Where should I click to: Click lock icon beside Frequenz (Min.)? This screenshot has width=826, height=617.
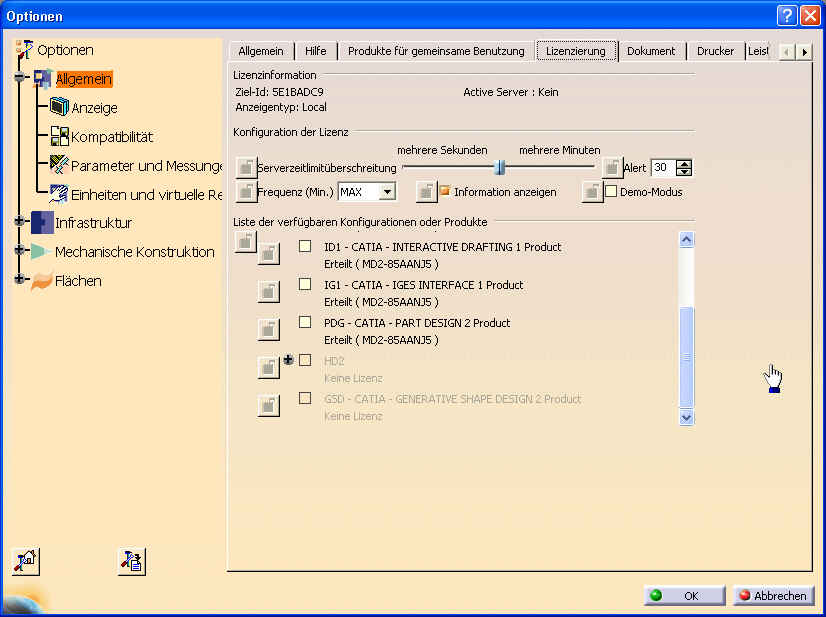coord(246,192)
